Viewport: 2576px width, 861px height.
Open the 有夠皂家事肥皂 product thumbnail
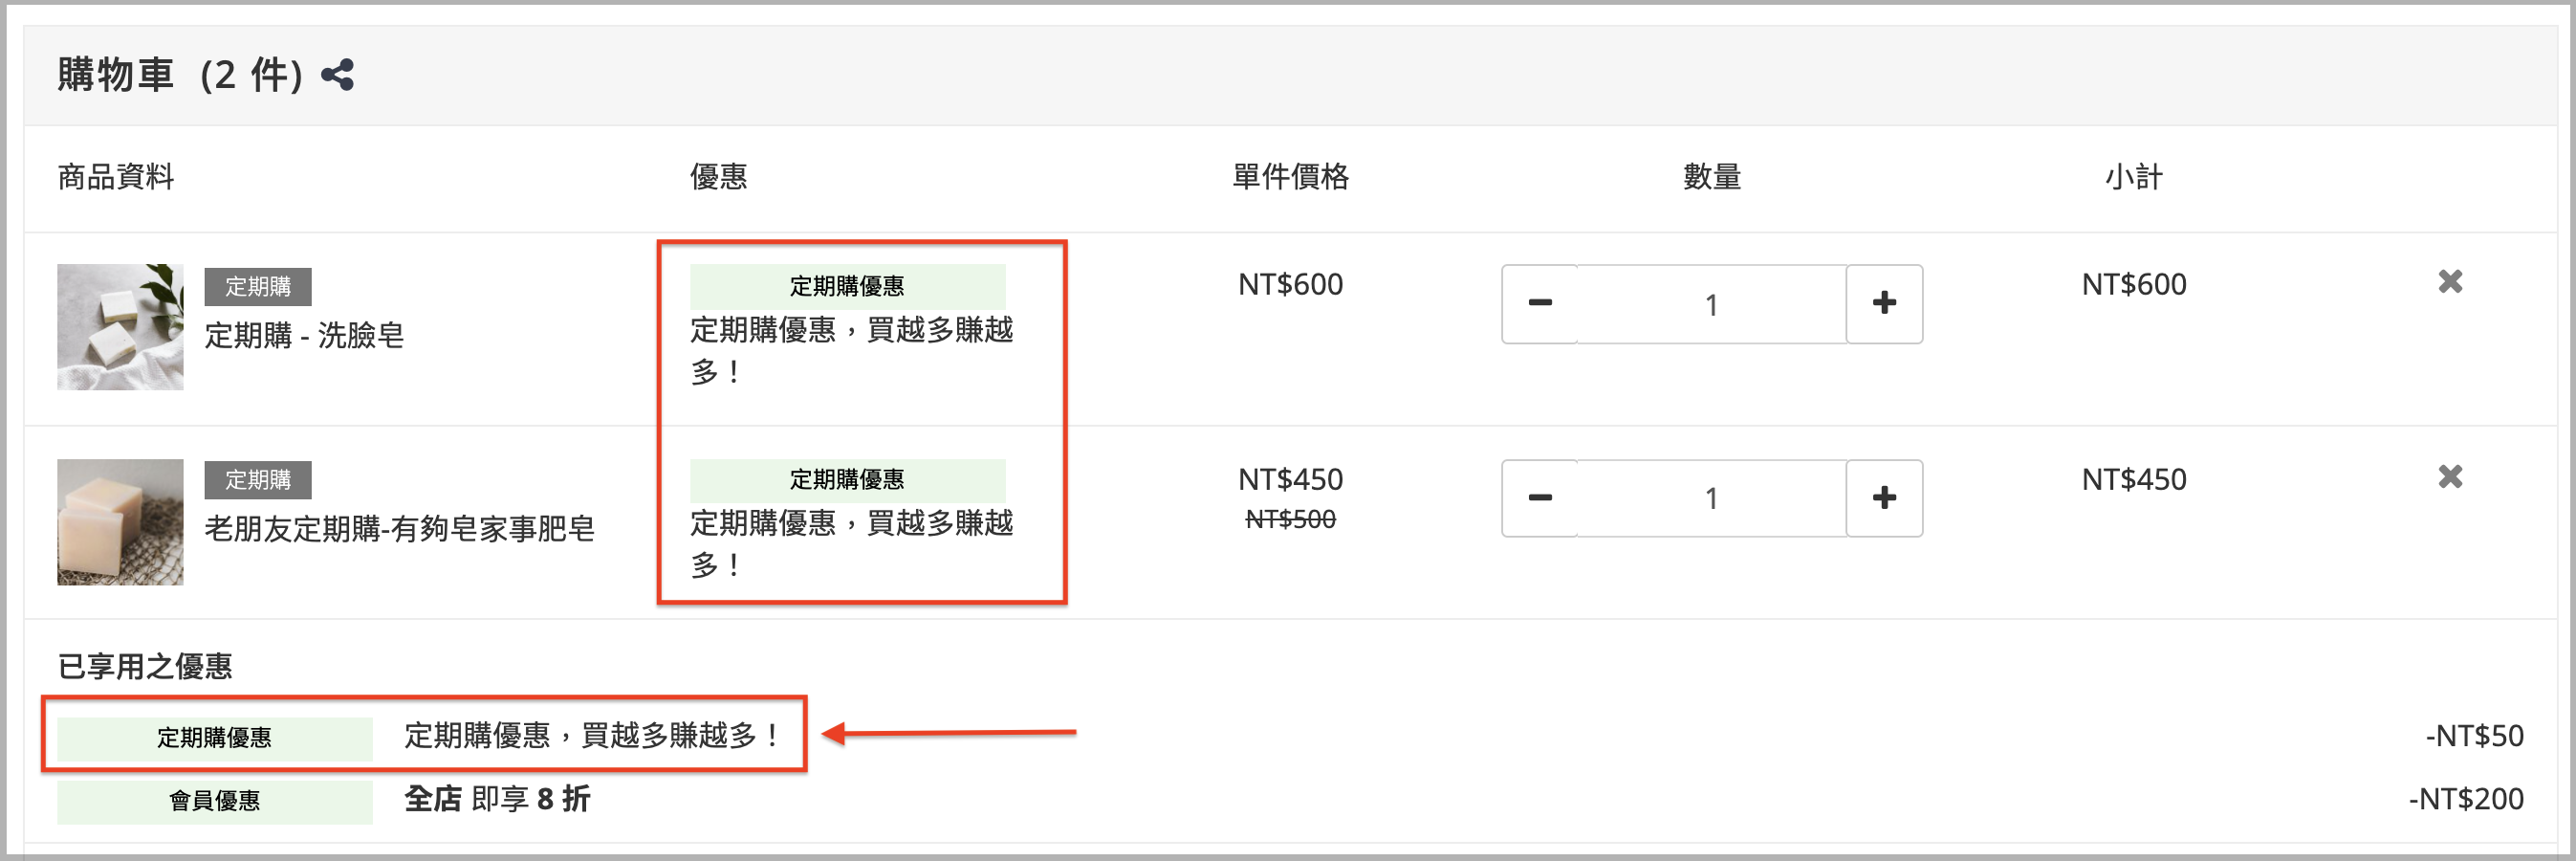(120, 522)
